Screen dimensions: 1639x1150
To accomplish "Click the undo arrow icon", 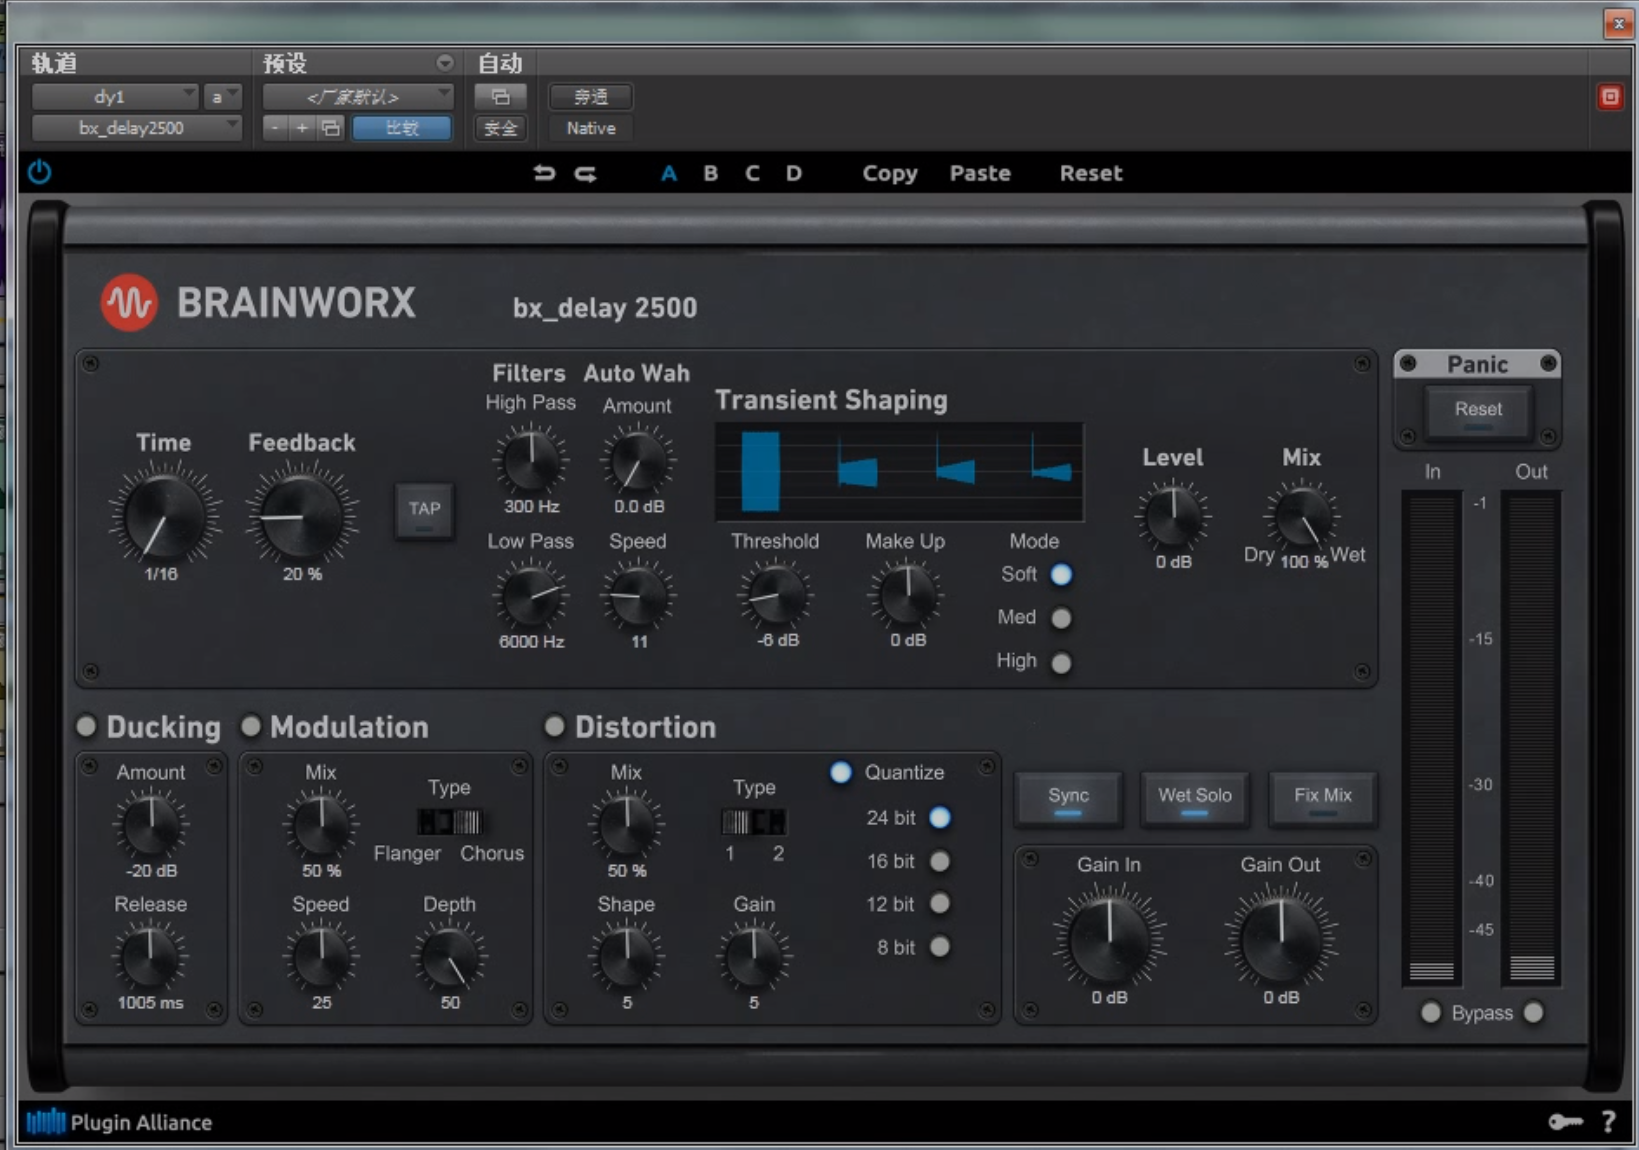I will click(x=544, y=173).
